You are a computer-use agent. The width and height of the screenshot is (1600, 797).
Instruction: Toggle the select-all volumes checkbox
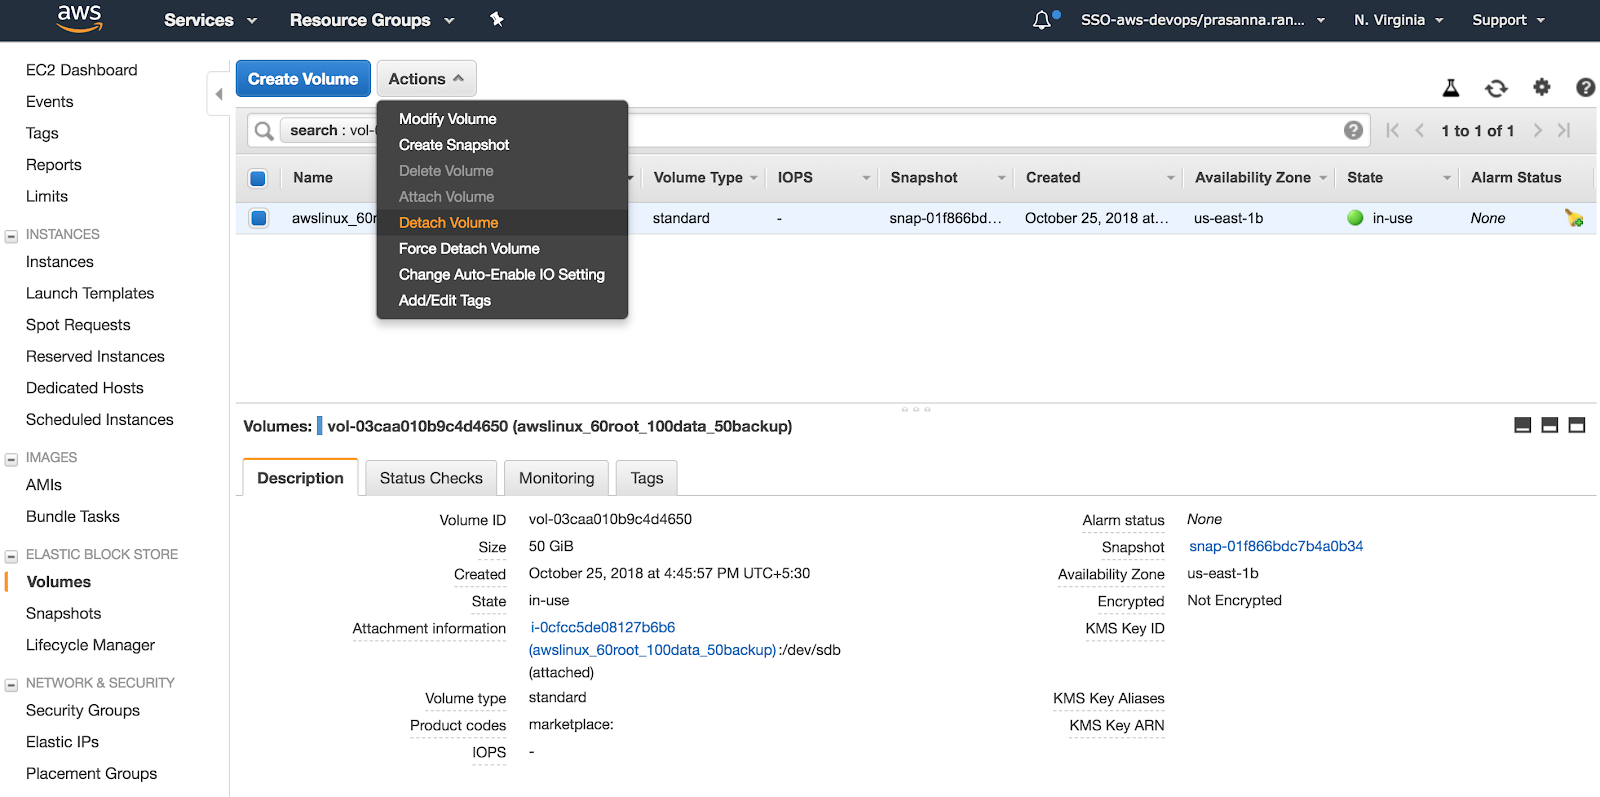258,178
